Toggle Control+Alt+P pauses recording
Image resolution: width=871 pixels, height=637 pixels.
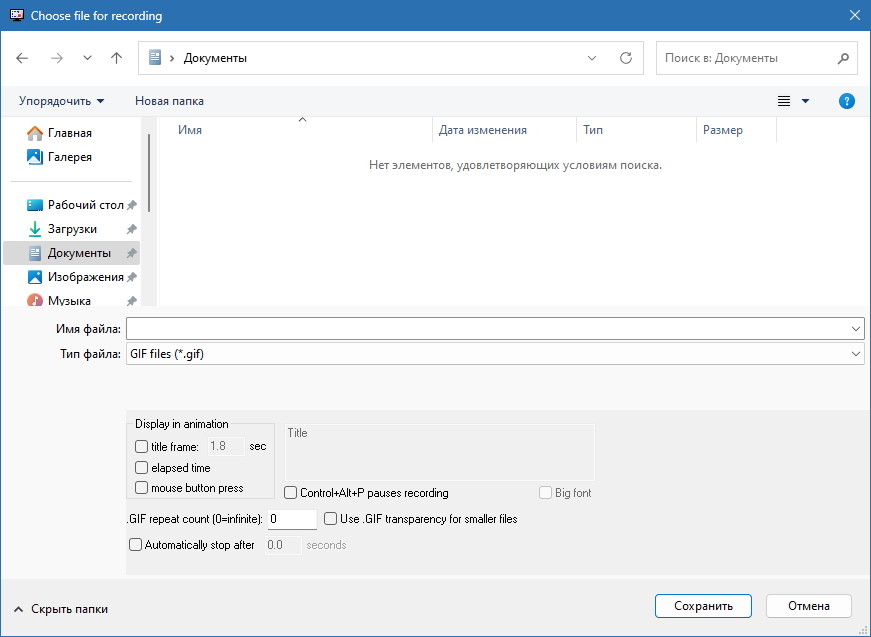pos(290,493)
